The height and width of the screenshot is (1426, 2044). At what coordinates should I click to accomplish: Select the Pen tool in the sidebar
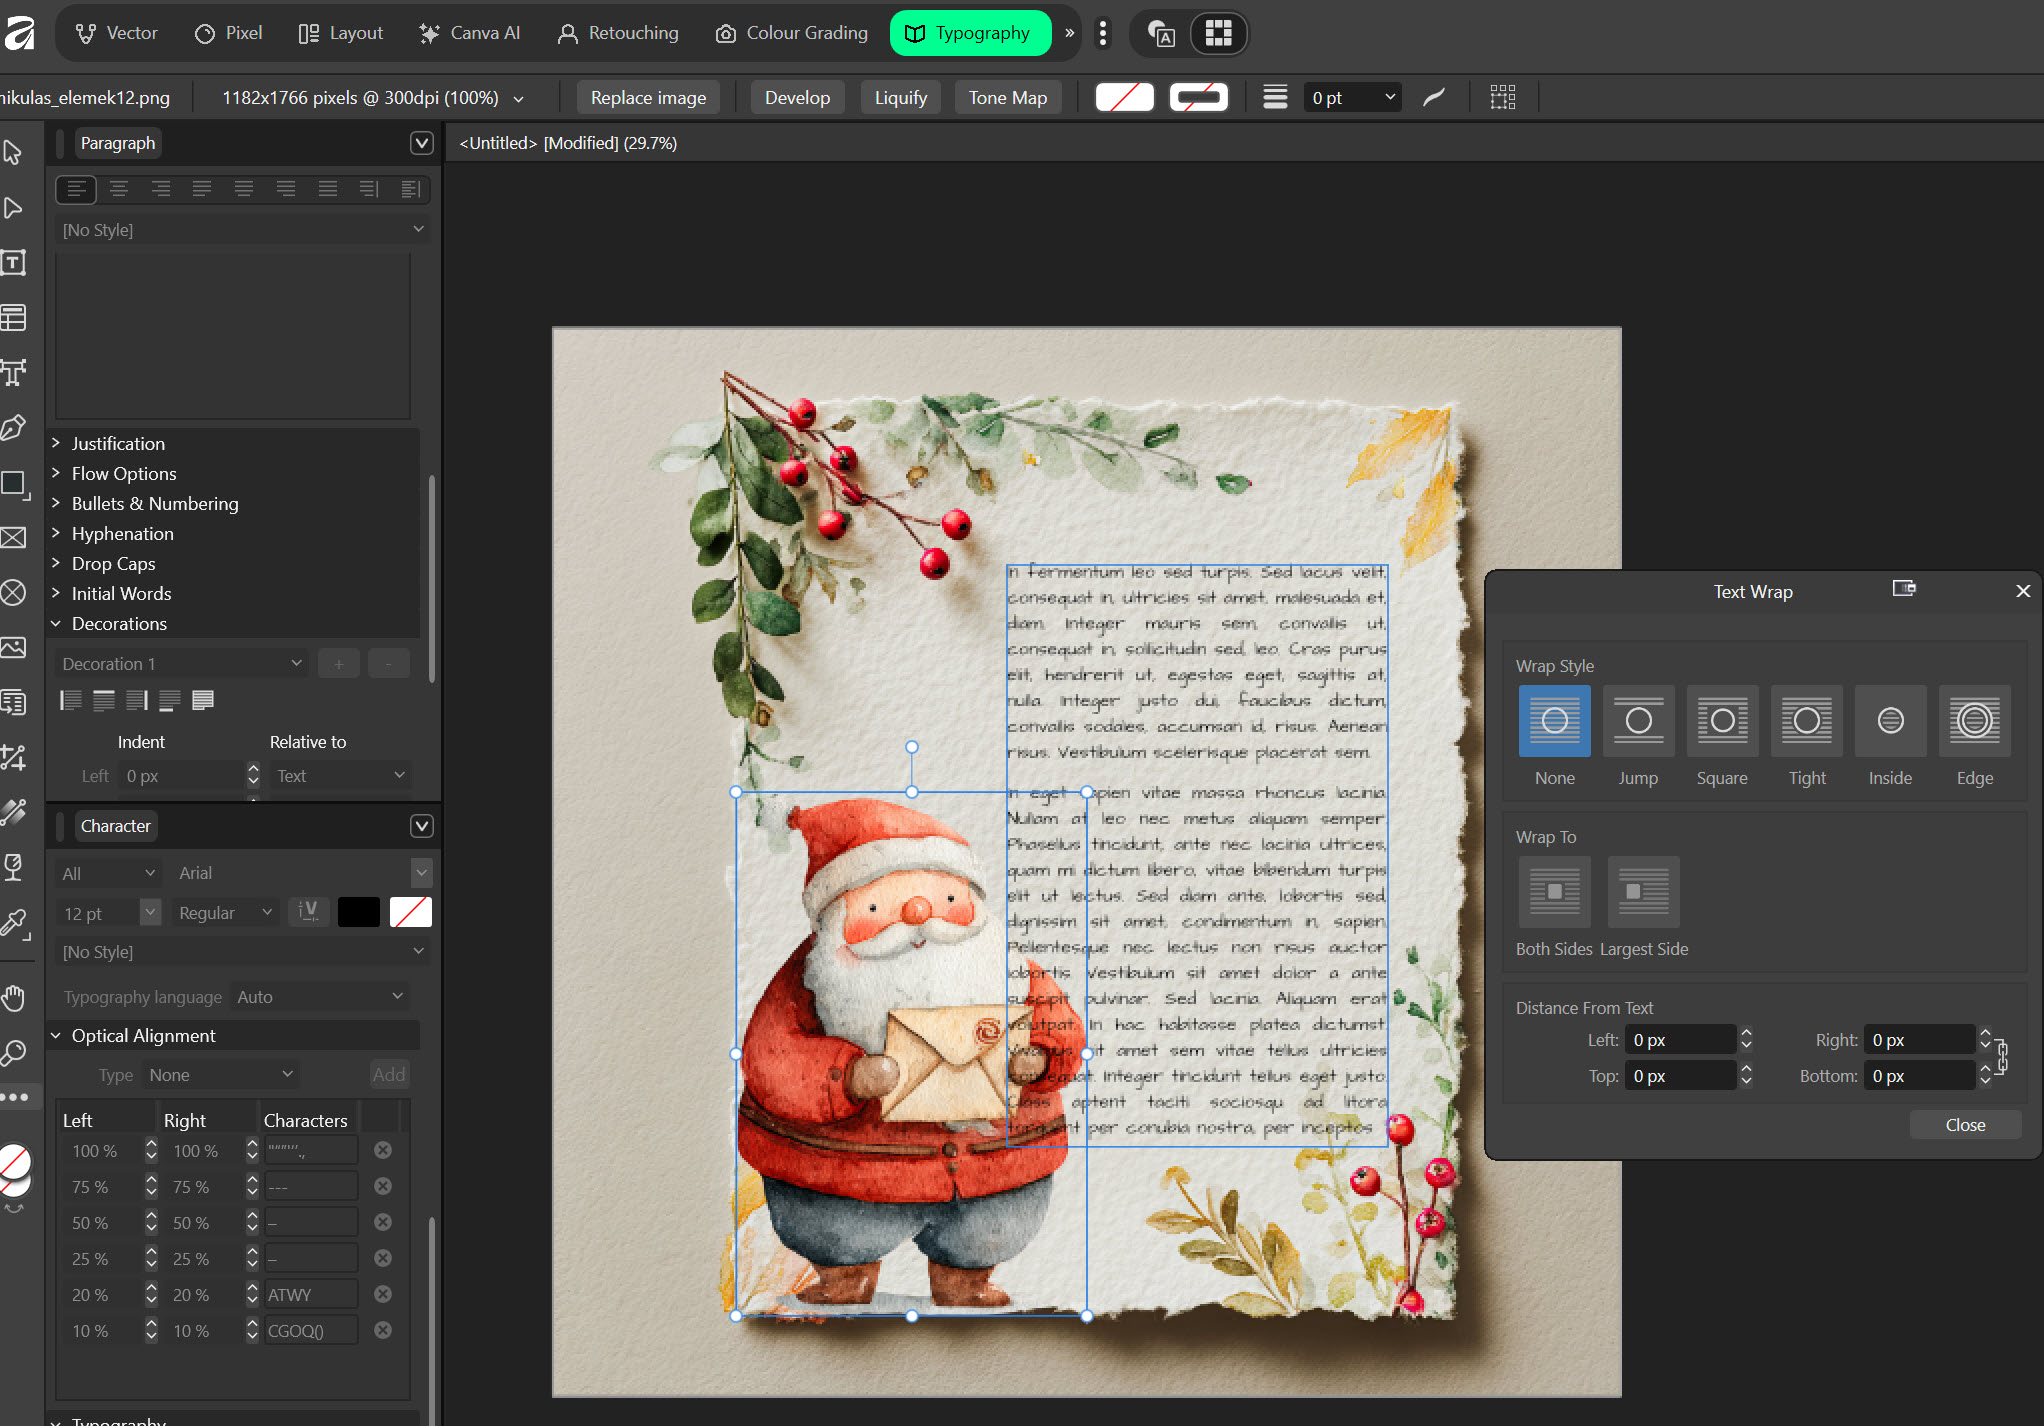(x=14, y=428)
